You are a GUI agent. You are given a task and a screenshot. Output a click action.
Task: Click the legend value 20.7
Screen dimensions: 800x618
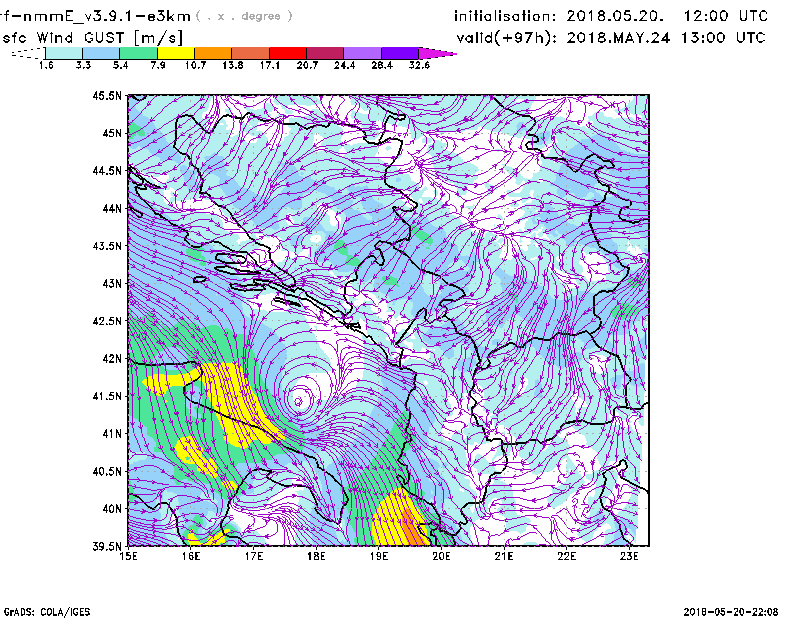pos(307,65)
